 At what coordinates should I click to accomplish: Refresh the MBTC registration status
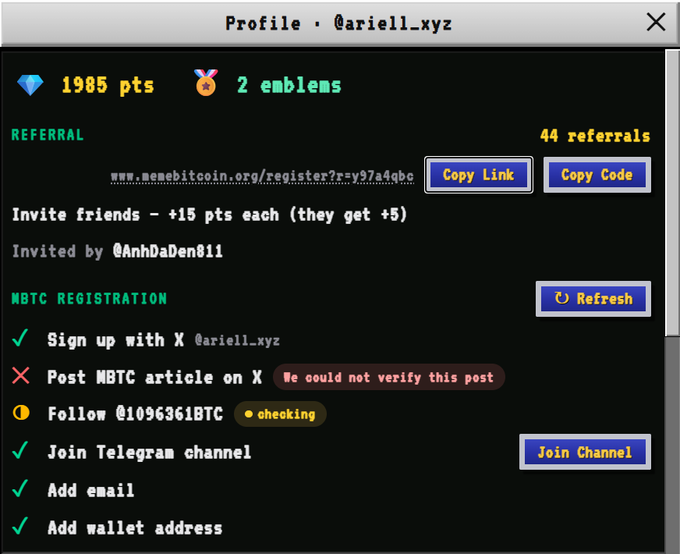pos(593,299)
